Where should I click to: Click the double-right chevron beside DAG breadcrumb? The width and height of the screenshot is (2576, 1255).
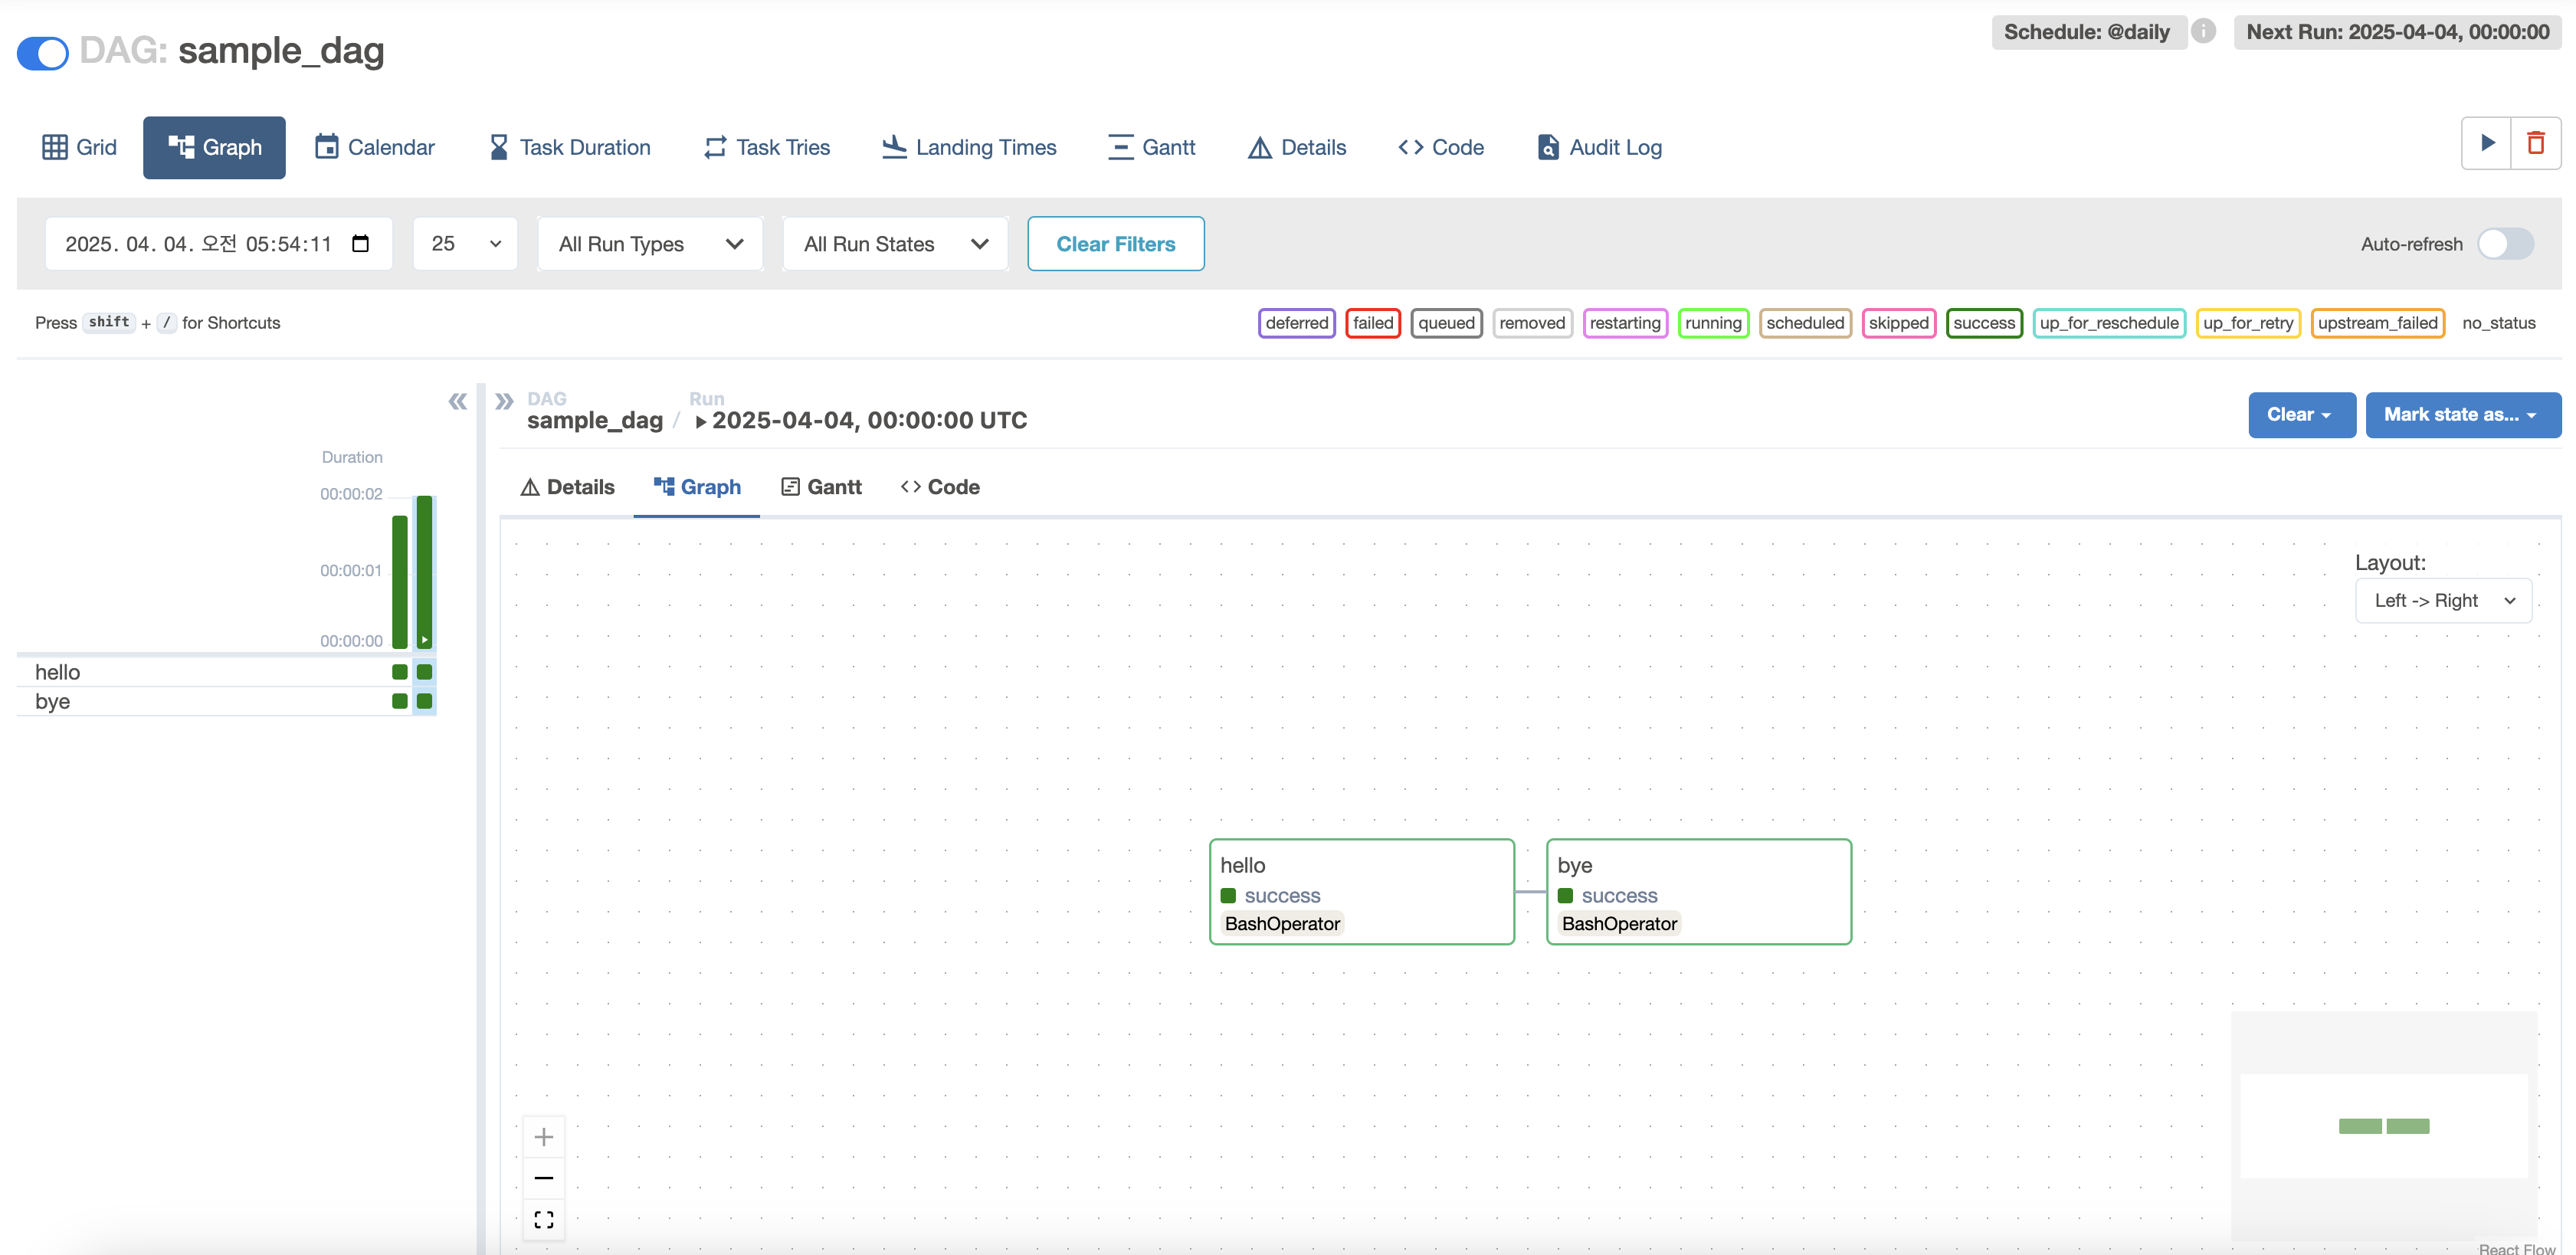504,402
